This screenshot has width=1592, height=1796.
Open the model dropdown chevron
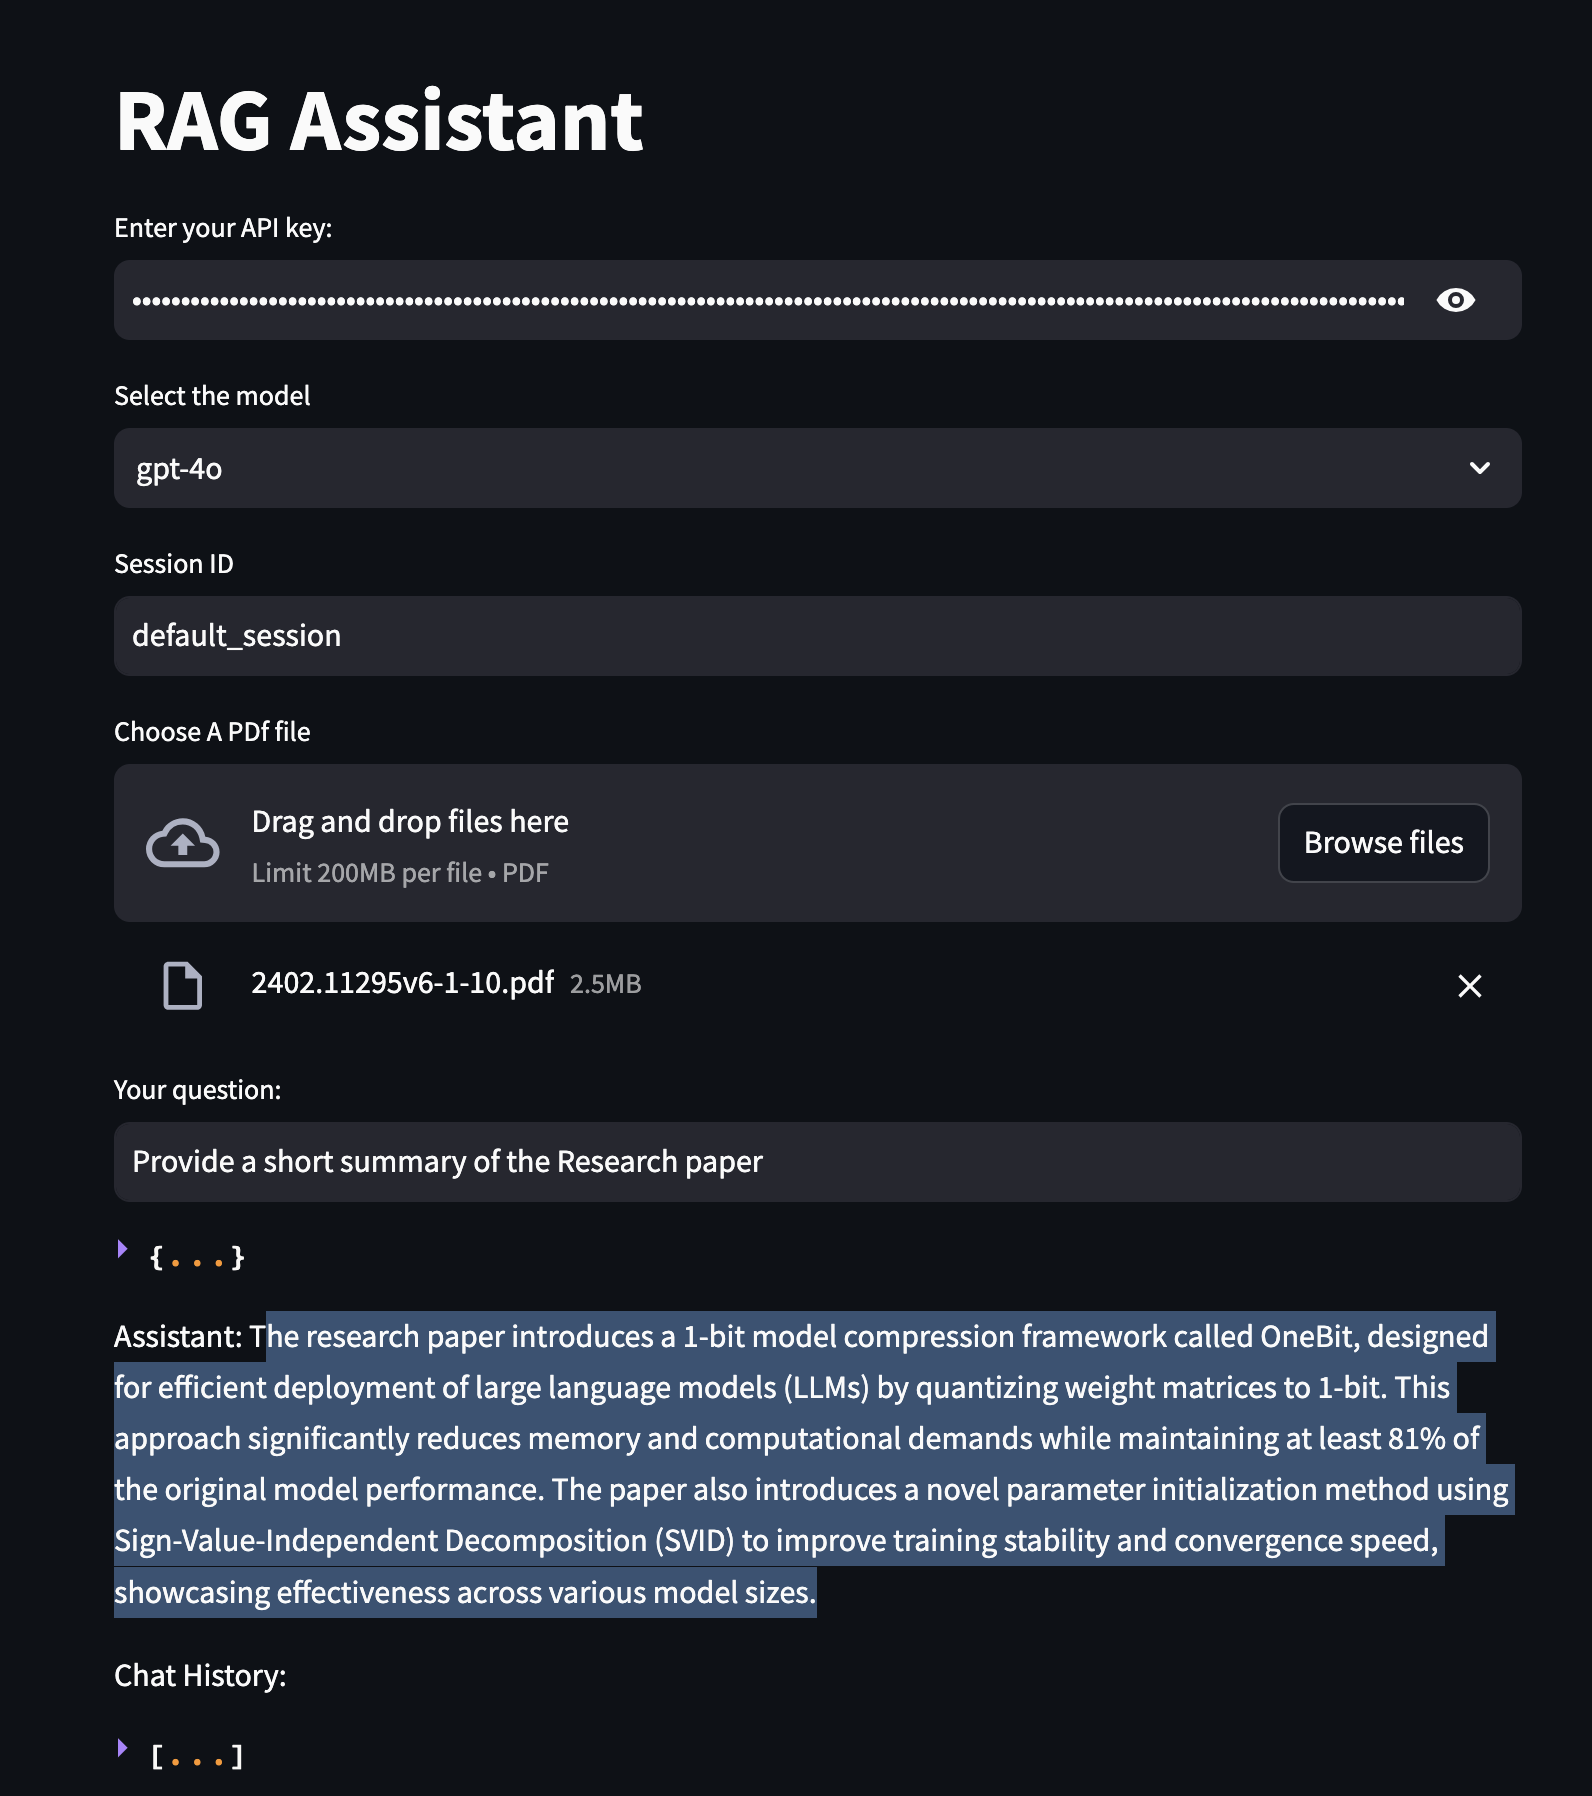click(1479, 468)
